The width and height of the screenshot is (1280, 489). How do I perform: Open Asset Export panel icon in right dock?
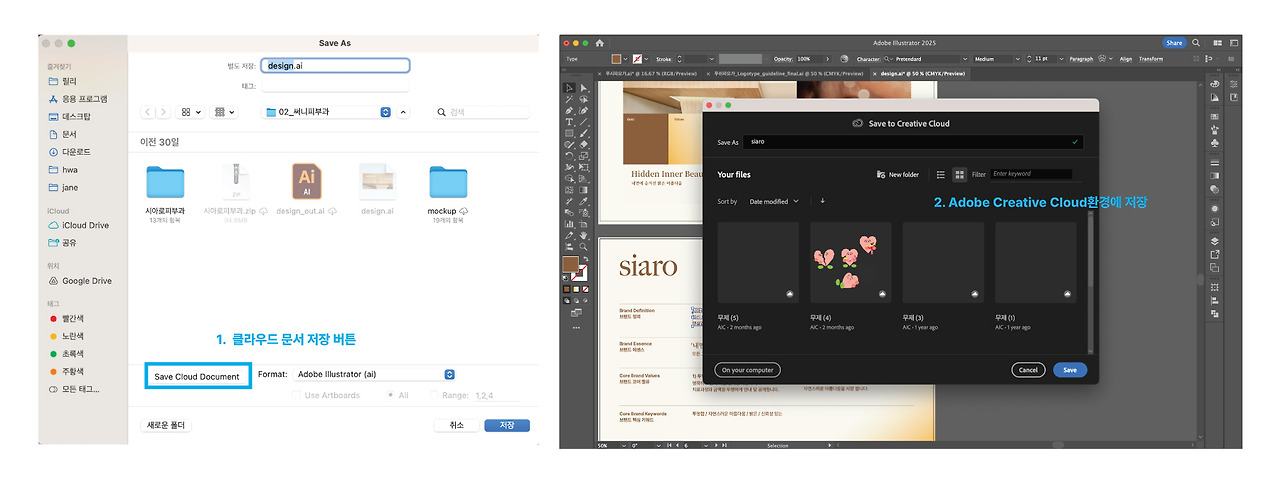pyautogui.click(x=1214, y=254)
